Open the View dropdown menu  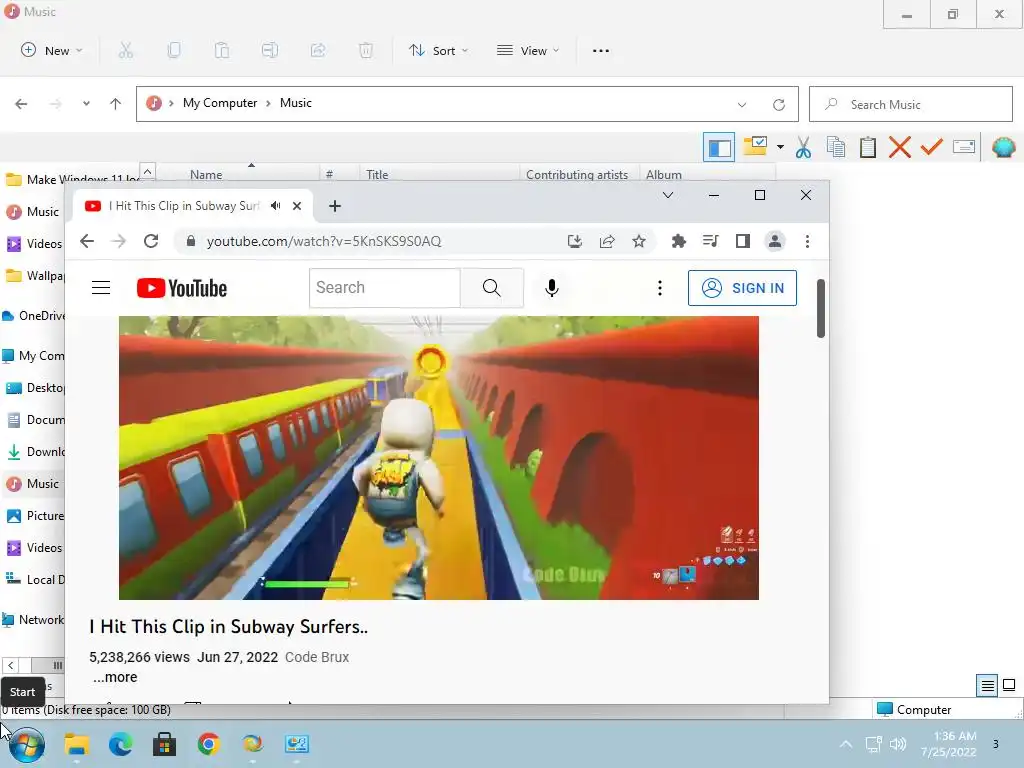coord(528,50)
